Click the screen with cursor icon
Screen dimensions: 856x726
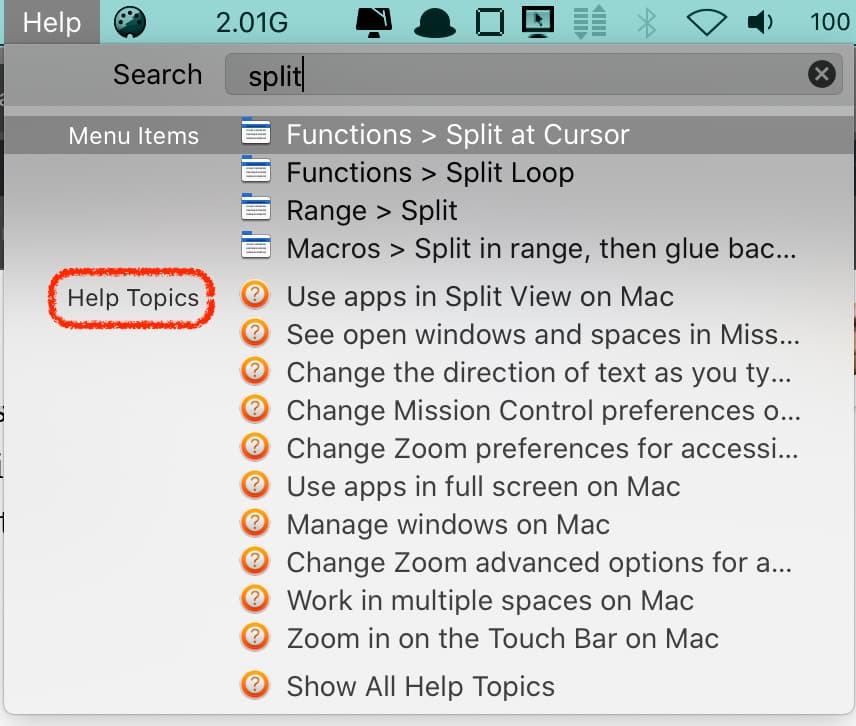click(x=538, y=22)
